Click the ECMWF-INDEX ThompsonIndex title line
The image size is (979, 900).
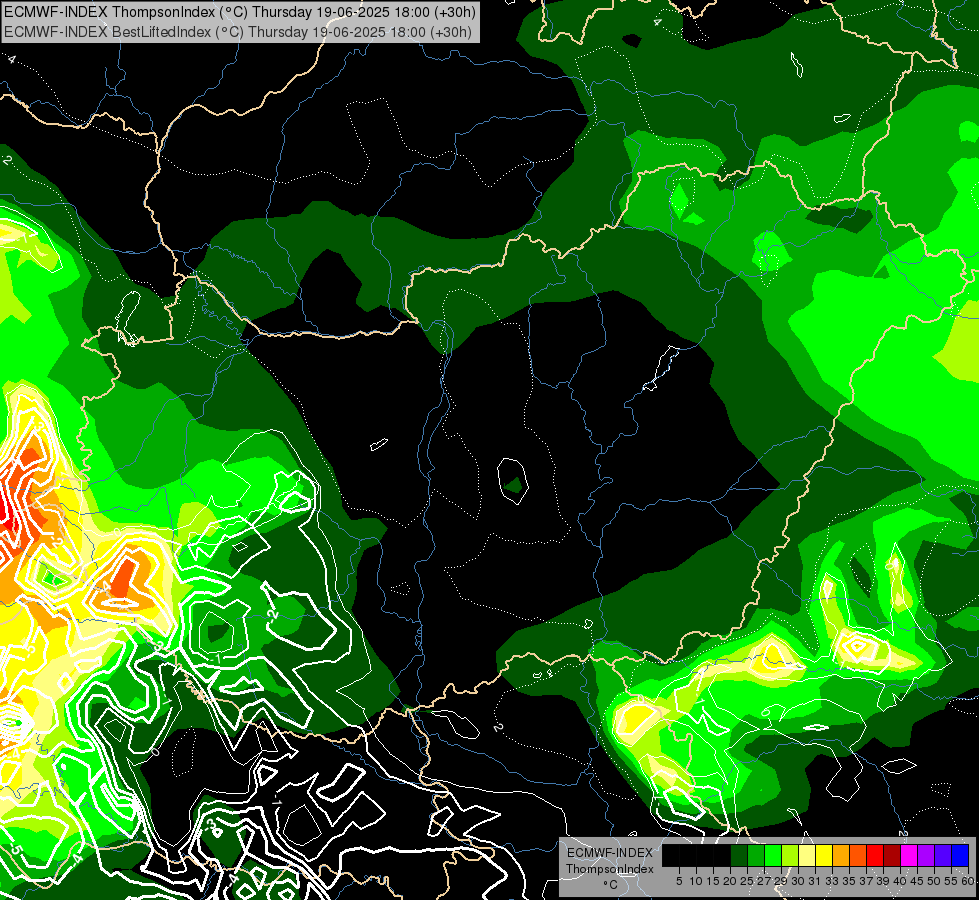(x=240, y=12)
